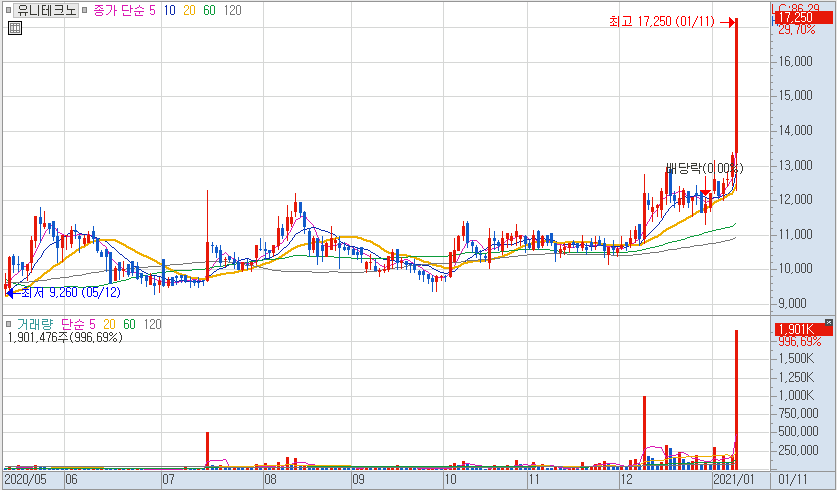Click the 250,000 volume axis label

tap(798, 450)
